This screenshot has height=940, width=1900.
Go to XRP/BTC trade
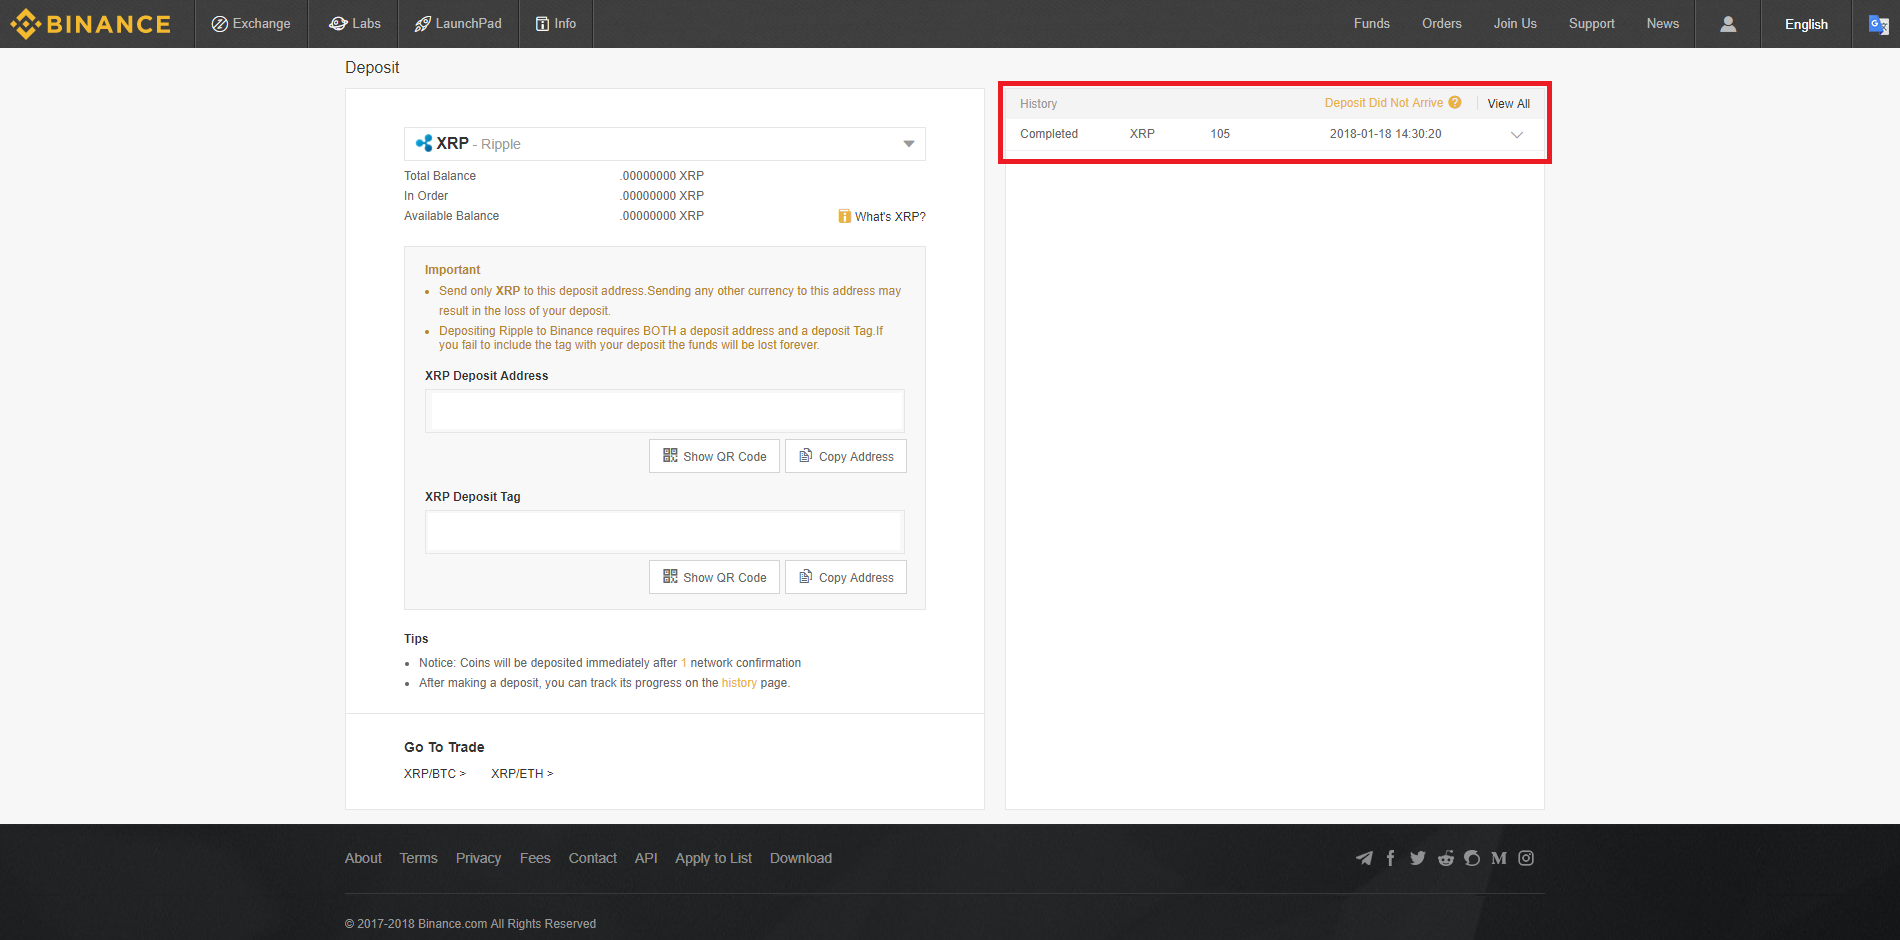tap(435, 774)
